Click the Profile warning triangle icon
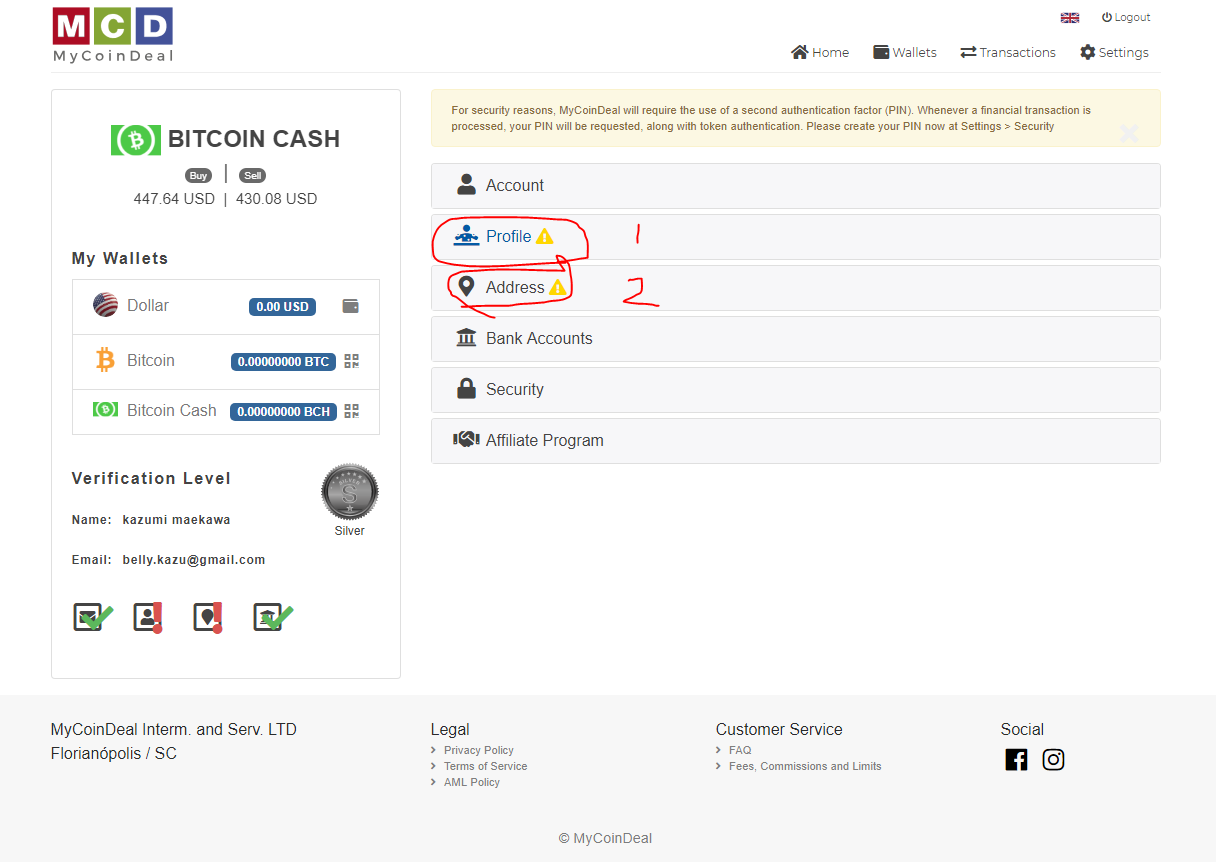1216x862 pixels. click(x=544, y=237)
